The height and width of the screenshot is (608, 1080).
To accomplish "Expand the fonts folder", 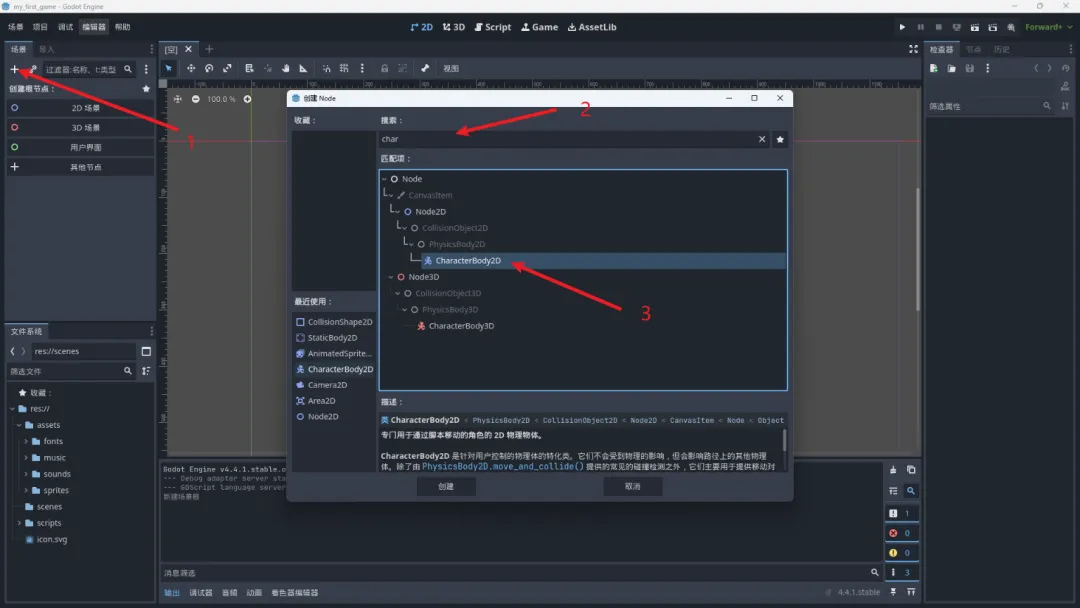I will click(x=26, y=441).
